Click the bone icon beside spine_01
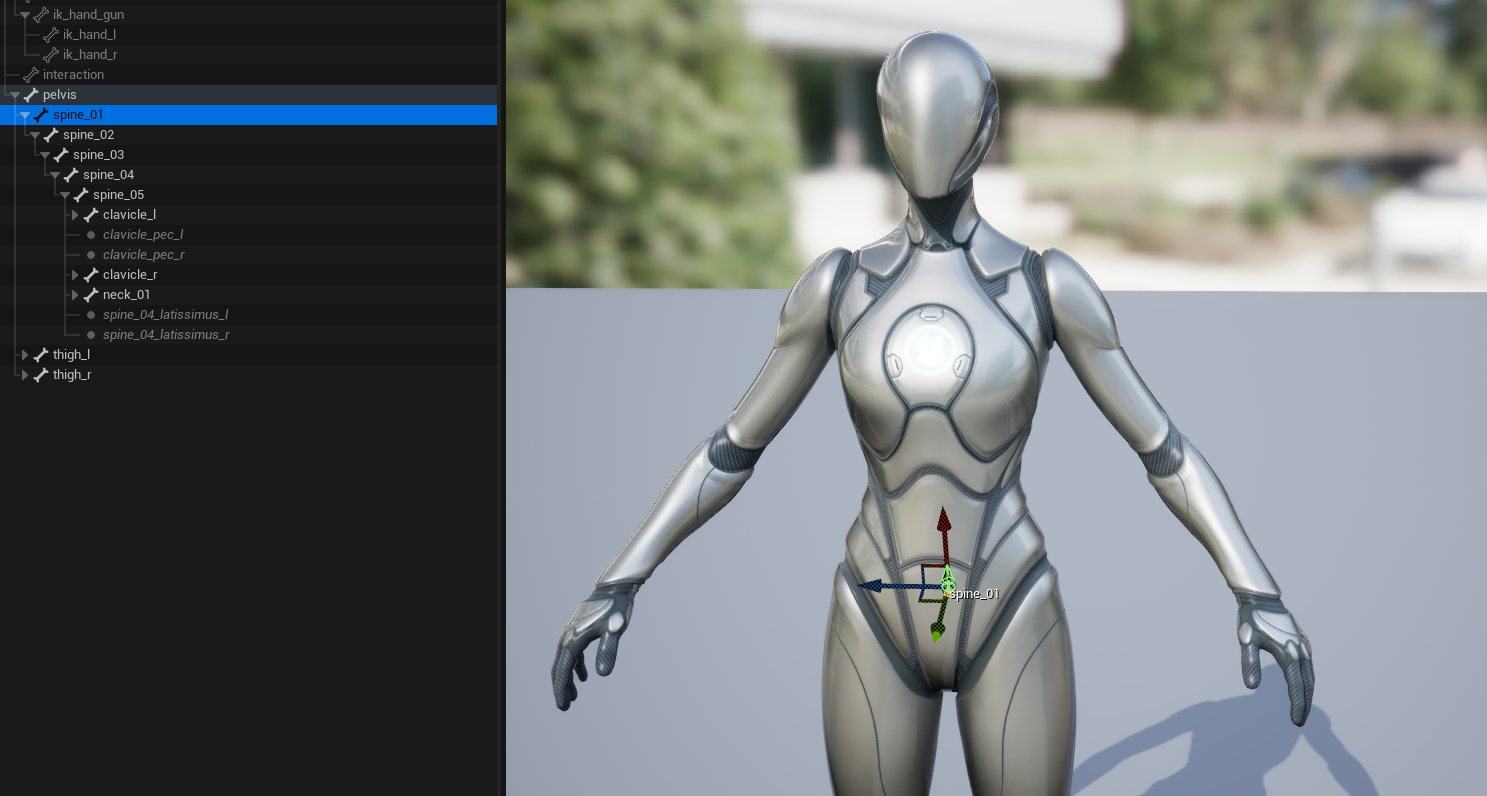Image resolution: width=1487 pixels, height=796 pixels. (x=41, y=115)
